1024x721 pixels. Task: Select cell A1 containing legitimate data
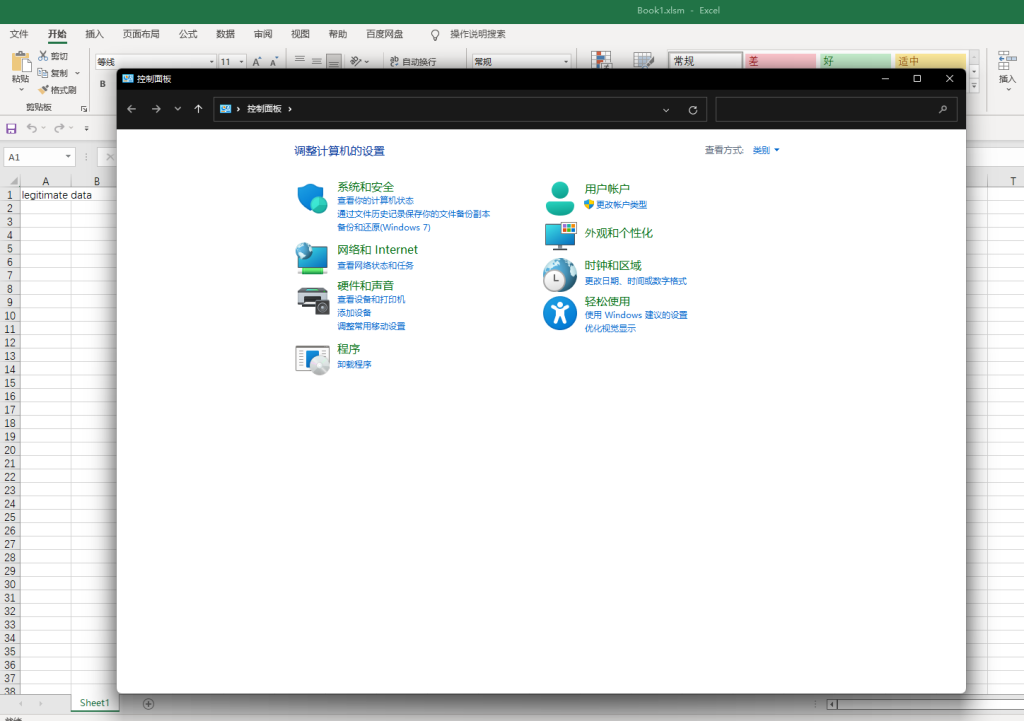(46, 195)
